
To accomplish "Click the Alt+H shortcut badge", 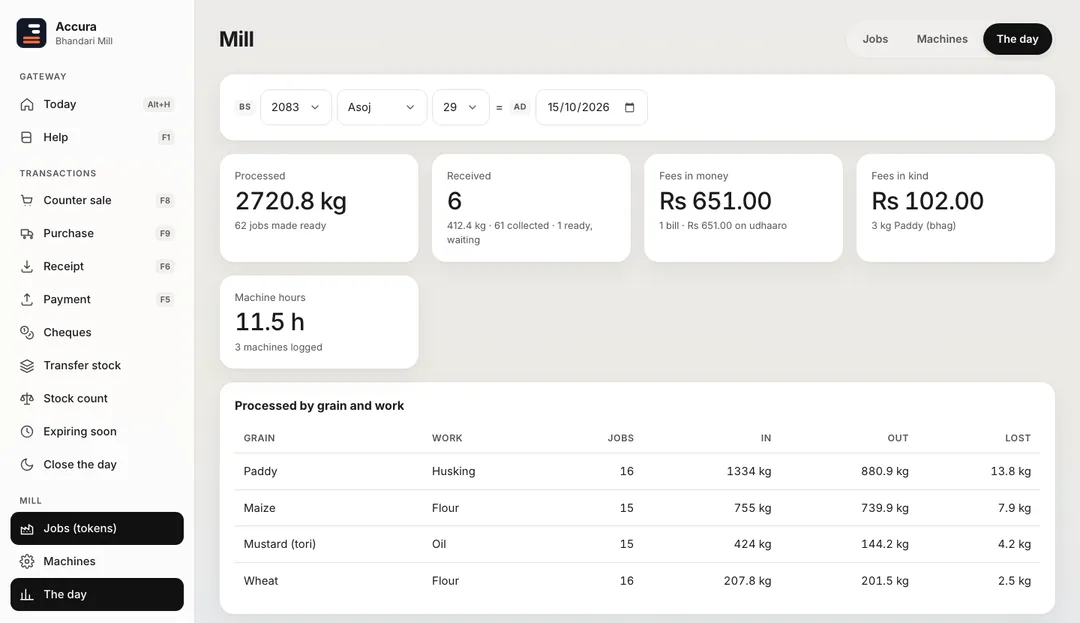I will 158,105.
